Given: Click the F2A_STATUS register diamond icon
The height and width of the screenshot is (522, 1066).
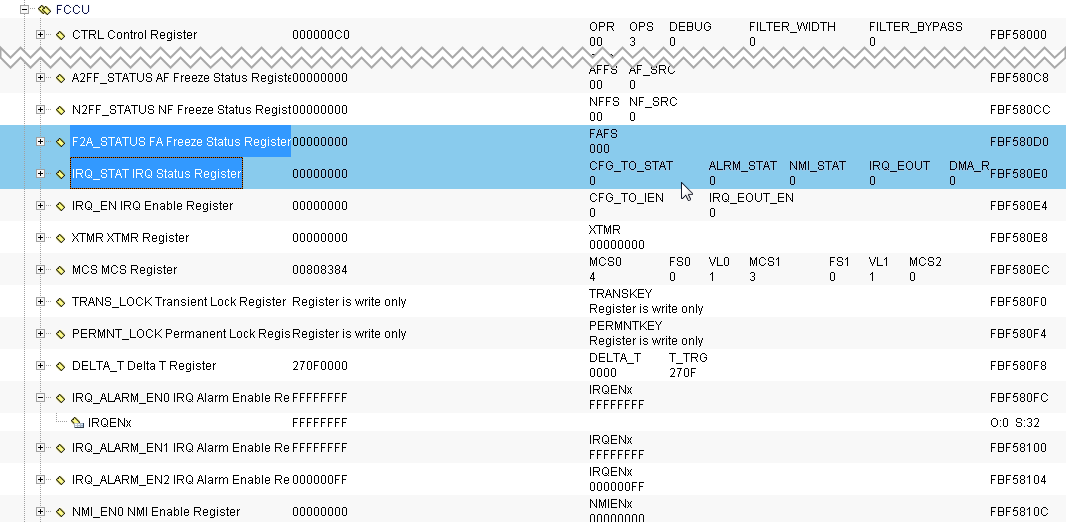Looking at the screenshot, I should coord(61,142).
